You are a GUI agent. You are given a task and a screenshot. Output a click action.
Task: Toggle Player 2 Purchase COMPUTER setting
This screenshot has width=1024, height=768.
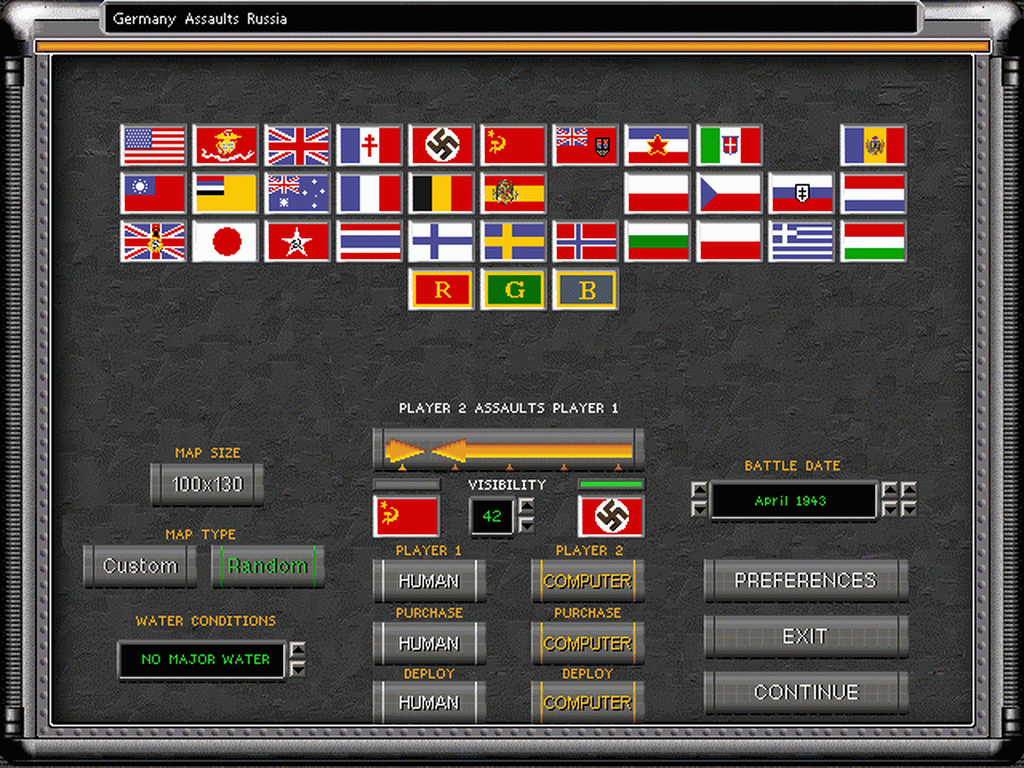tap(587, 643)
